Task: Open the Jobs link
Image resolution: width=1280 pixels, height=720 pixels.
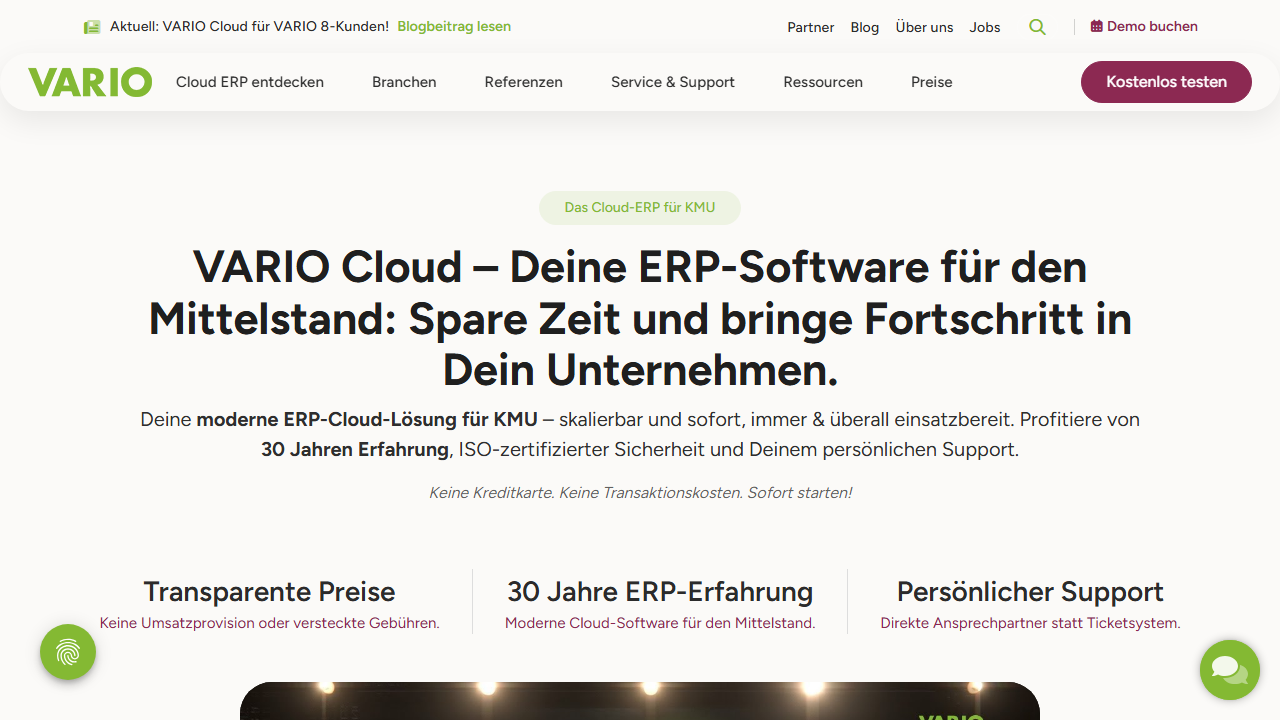Action: pos(985,27)
